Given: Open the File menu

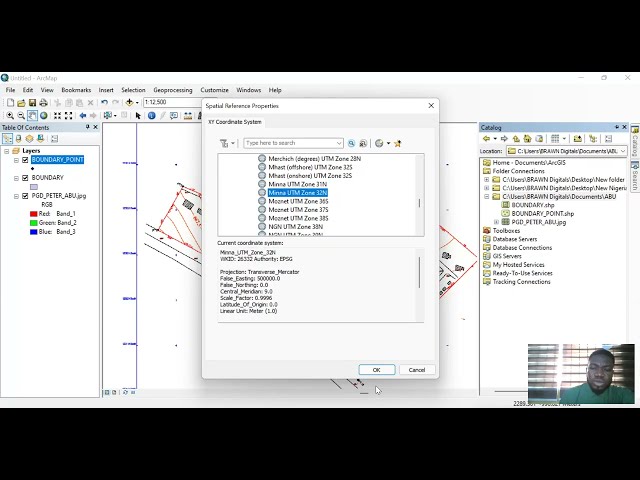Looking at the screenshot, I should point(10,90).
